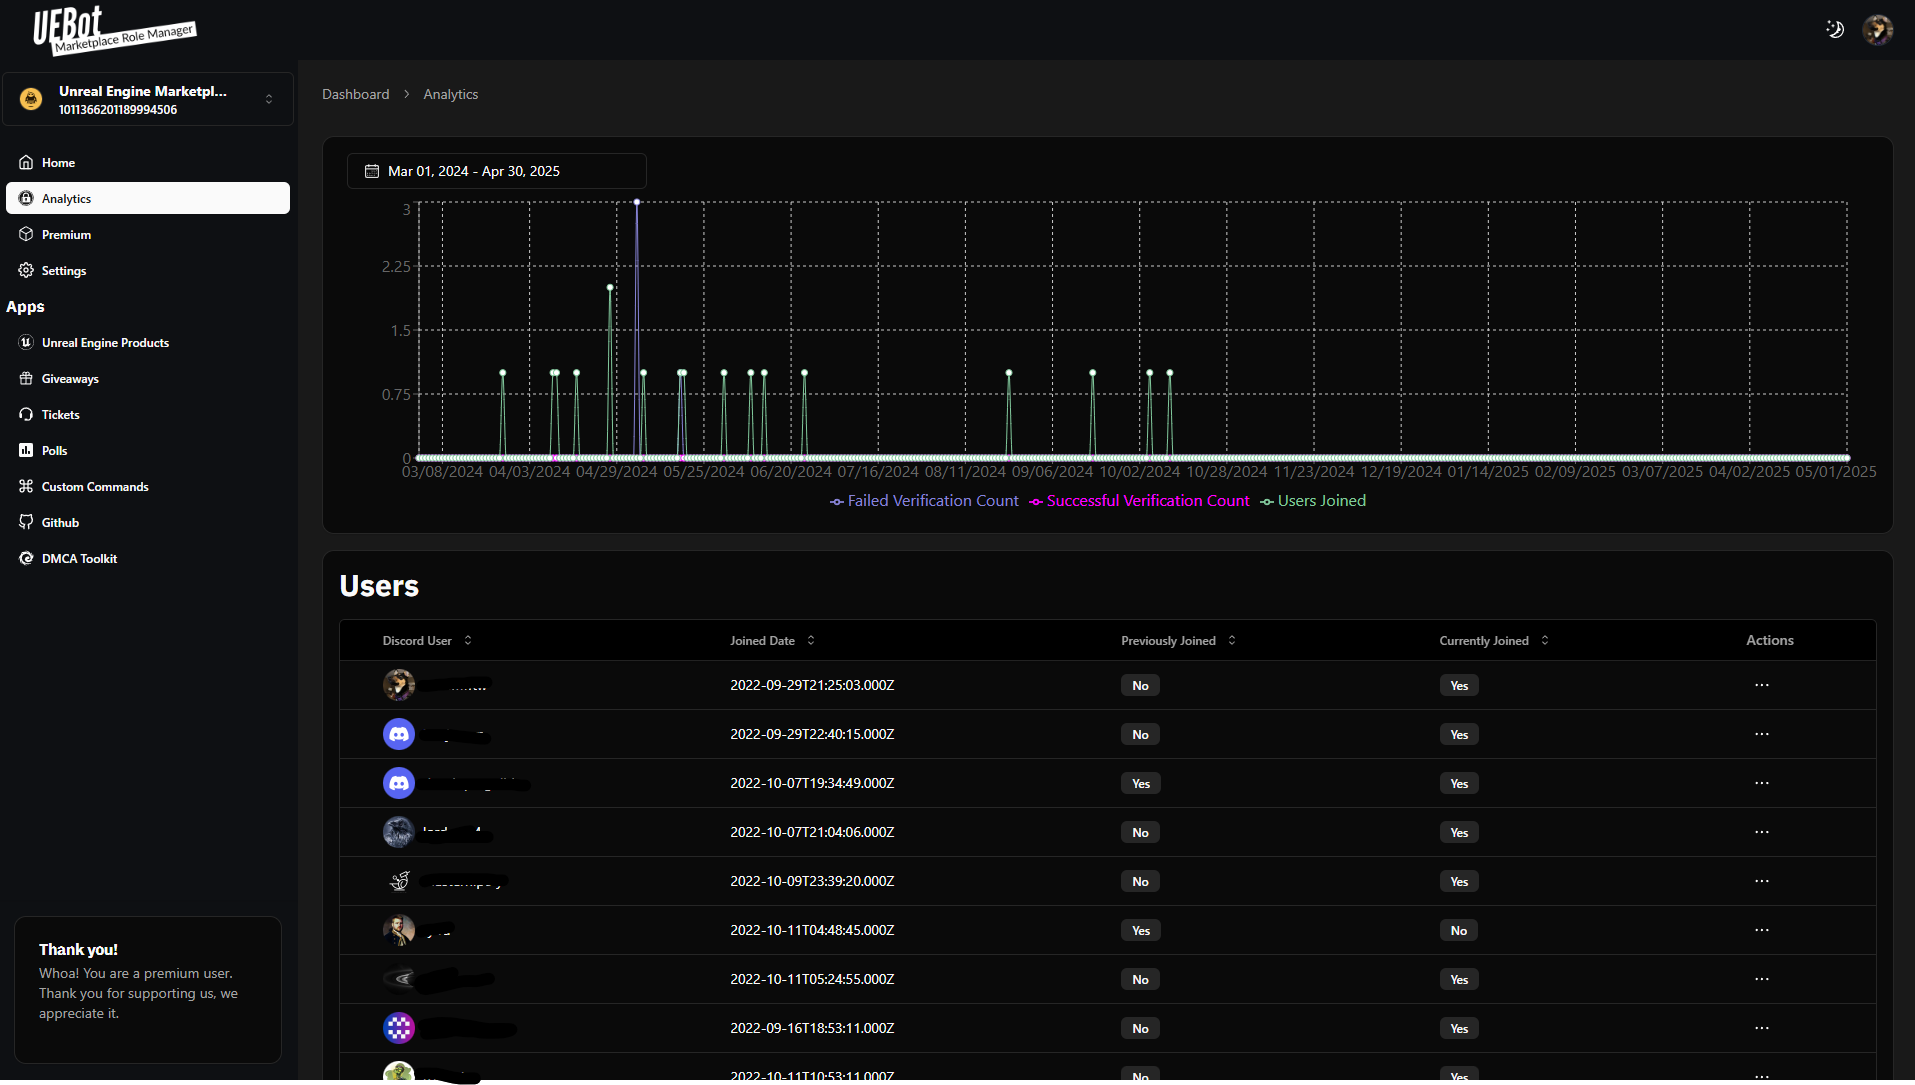
Task: Open Github app
Action: 148,522
